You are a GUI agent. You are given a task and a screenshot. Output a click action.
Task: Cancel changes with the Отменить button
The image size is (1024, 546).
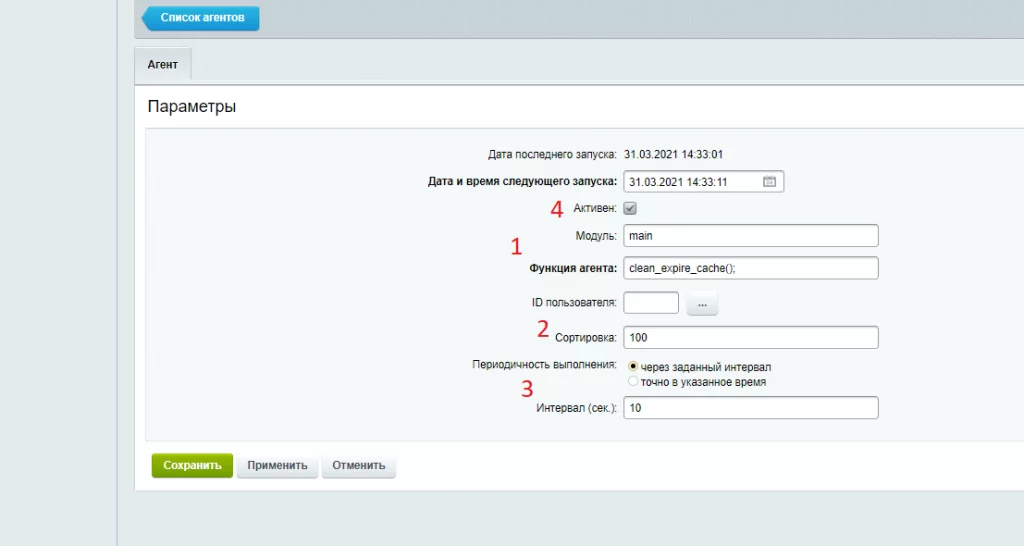tap(359, 466)
